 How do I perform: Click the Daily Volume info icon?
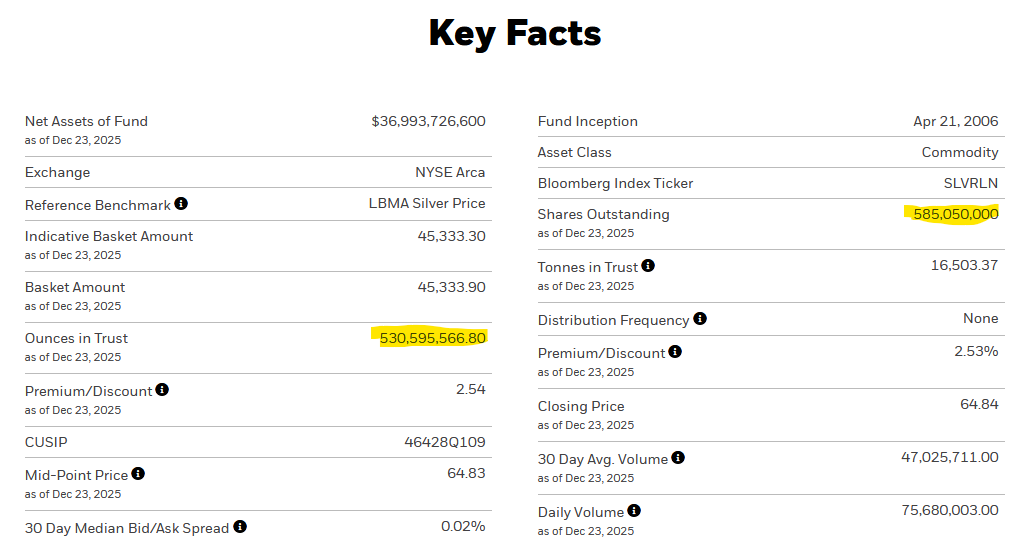coord(634,511)
